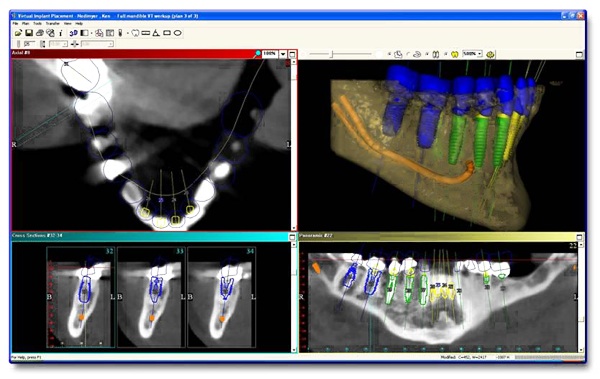Click the open file folder icon
The image size is (600, 379).
coord(18,33)
